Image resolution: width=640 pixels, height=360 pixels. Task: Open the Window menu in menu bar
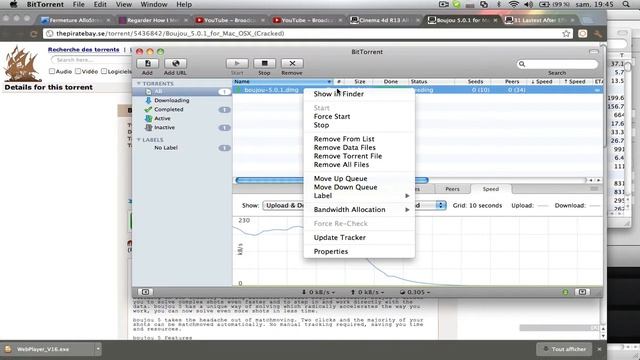point(154,4)
